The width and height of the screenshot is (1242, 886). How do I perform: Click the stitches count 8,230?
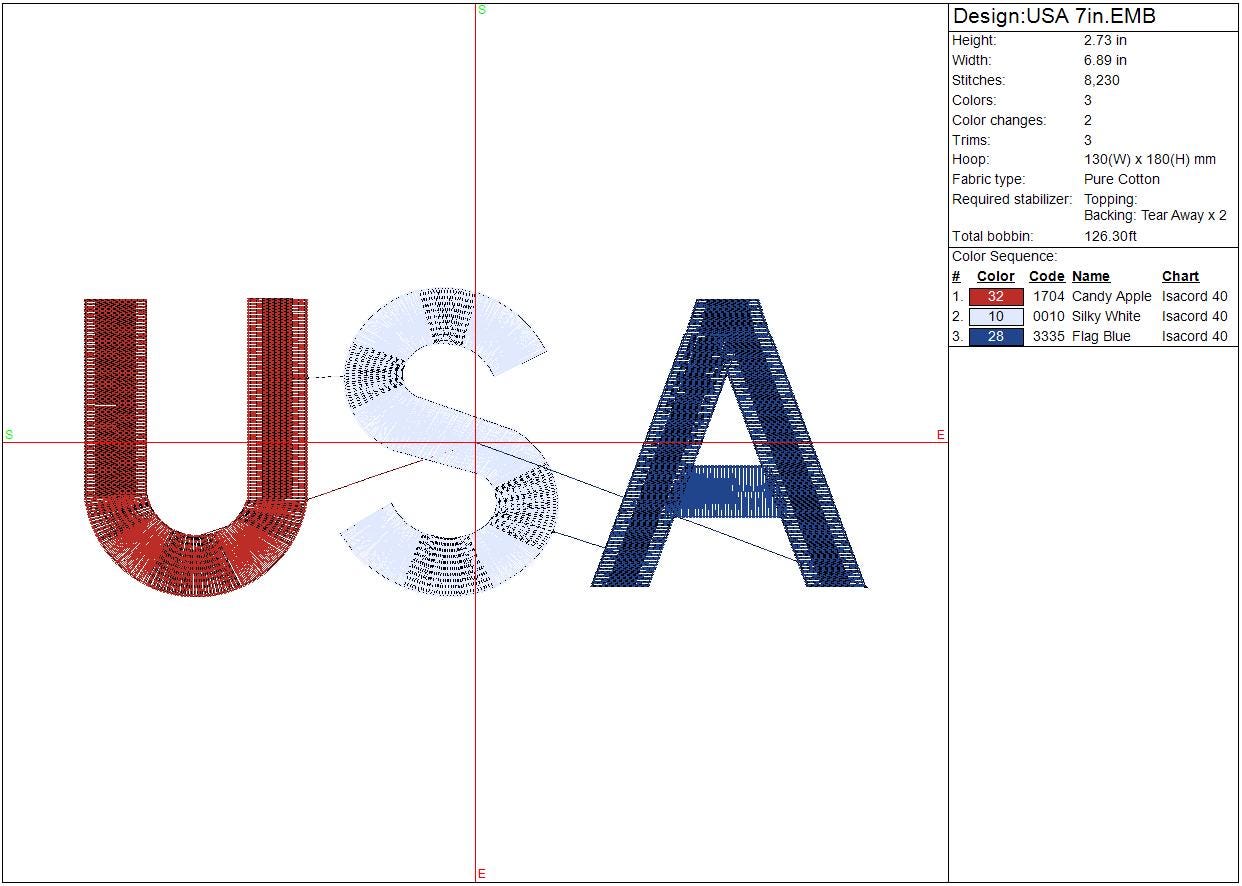pyautogui.click(x=1101, y=80)
